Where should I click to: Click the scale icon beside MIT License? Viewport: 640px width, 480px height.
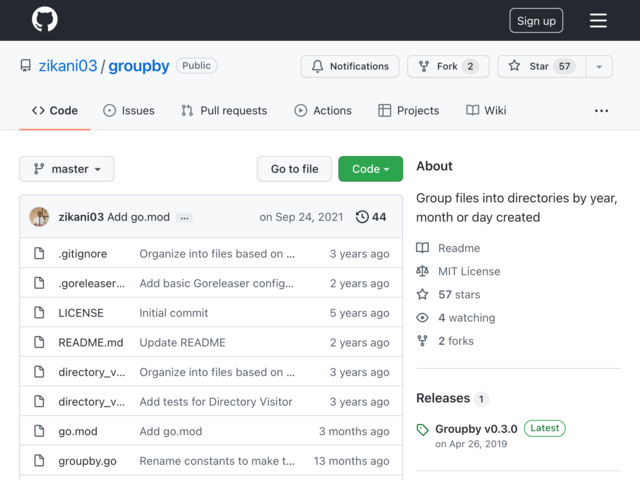coord(422,271)
